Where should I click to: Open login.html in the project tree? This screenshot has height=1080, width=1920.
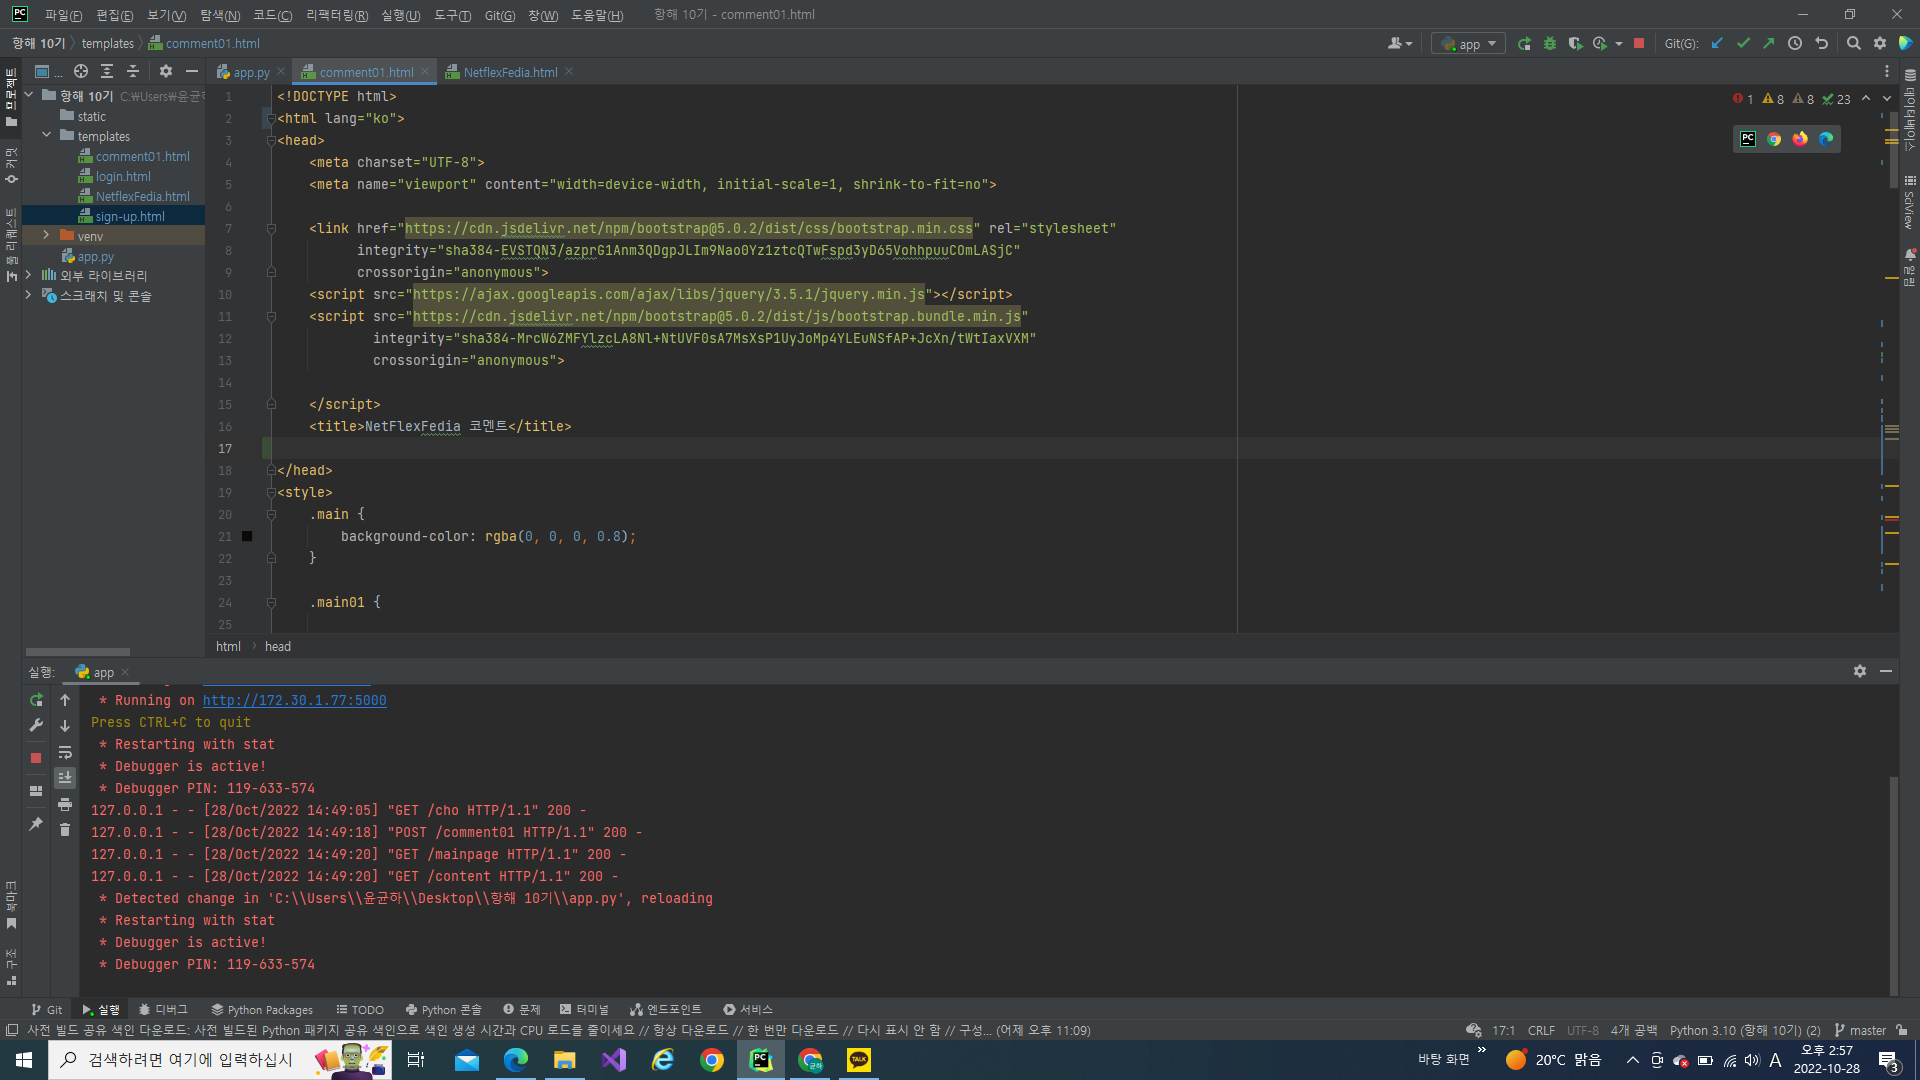(x=123, y=176)
